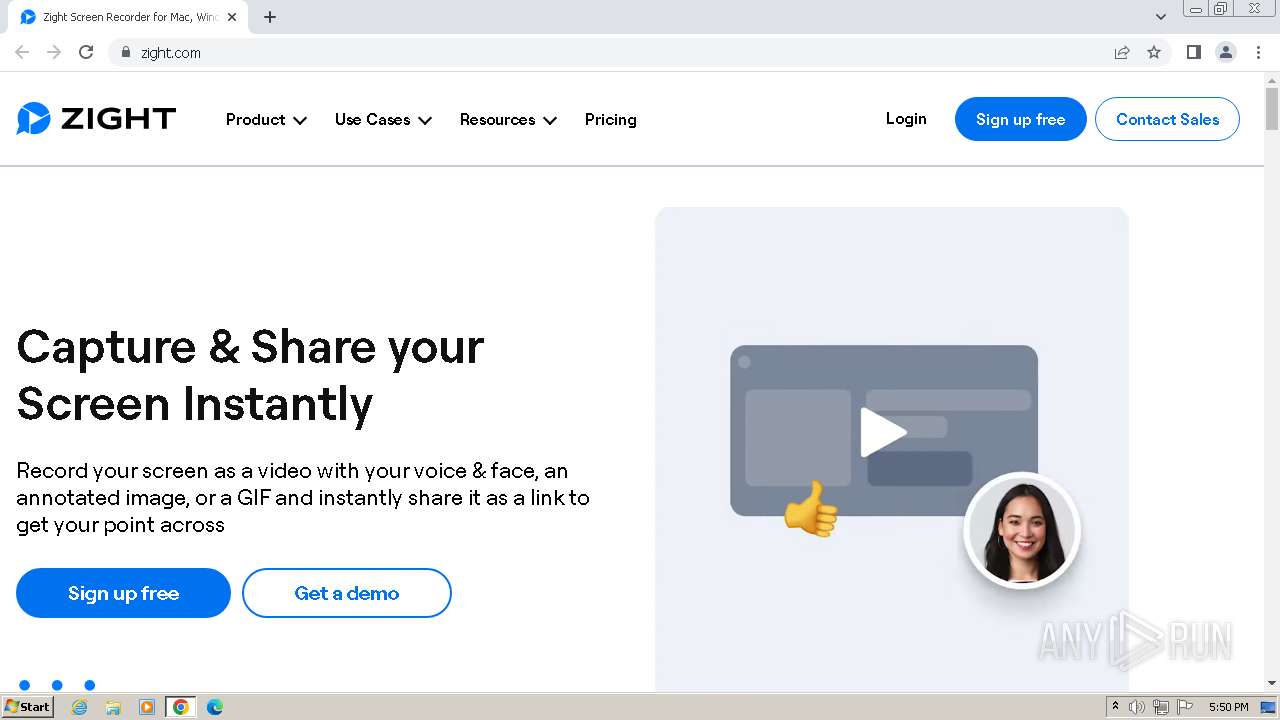
Task: Click Show desktop button
Action: (x=1268, y=707)
